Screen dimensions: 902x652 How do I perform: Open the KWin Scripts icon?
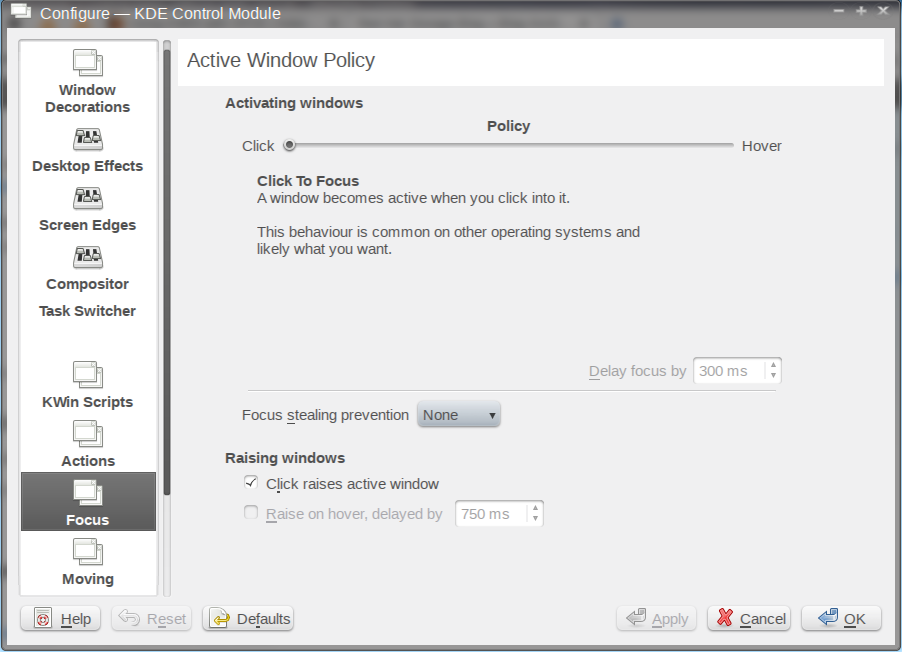88,375
